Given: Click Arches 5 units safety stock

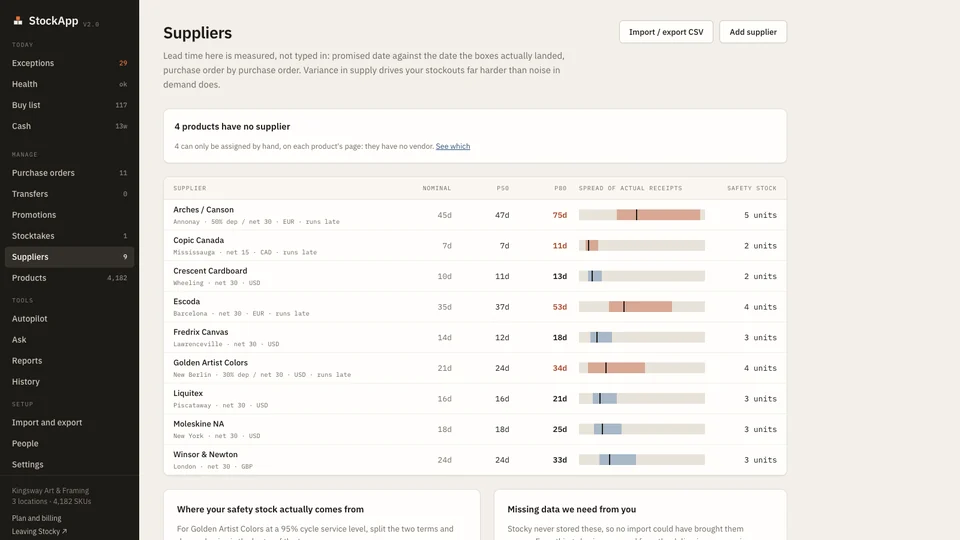Looking at the screenshot, I should coord(760,215).
